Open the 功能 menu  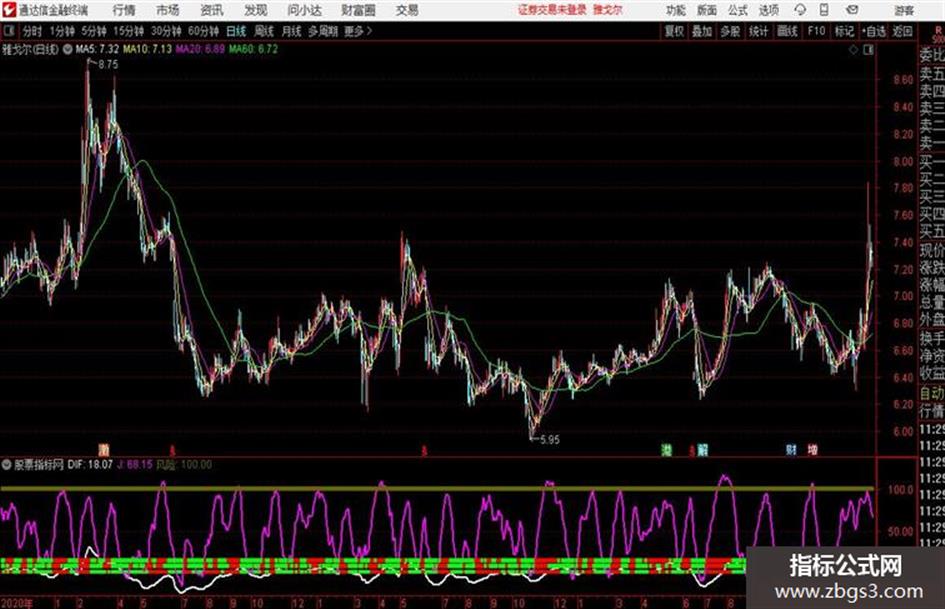[676, 10]
